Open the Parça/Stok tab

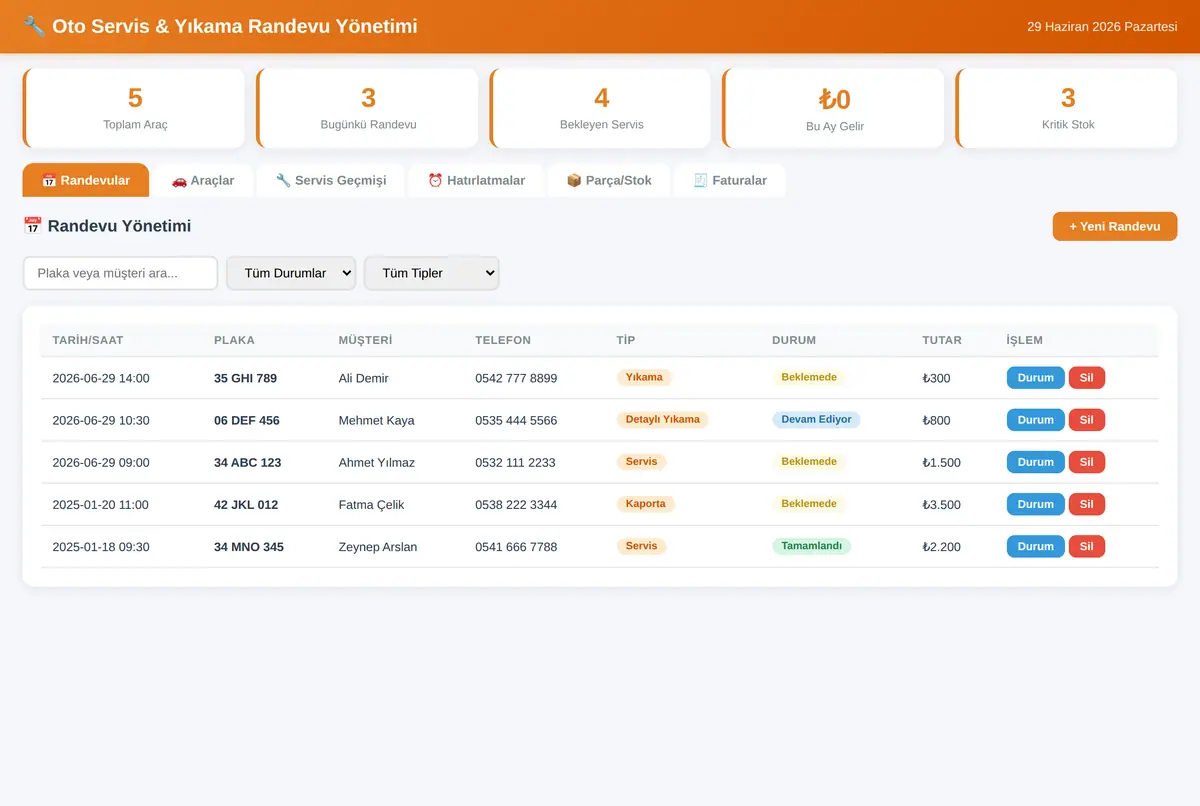pos(609,180)
